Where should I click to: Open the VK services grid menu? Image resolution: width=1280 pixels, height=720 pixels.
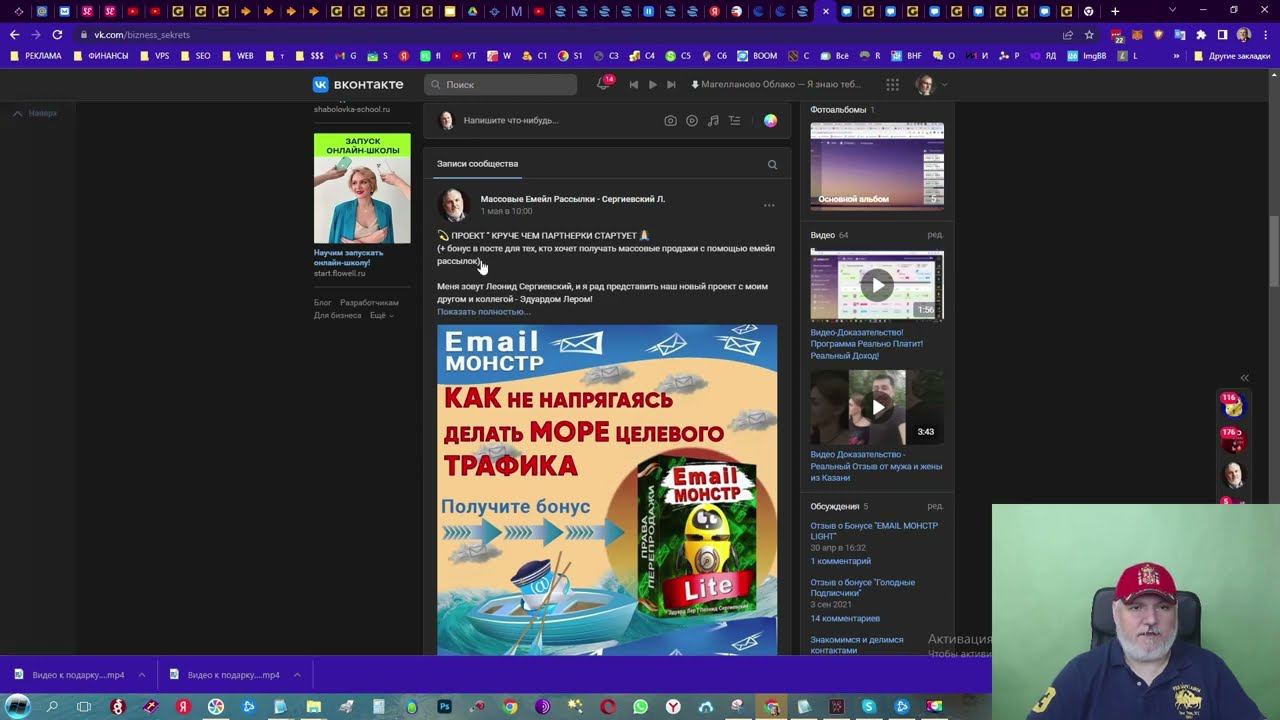coord(892,85)
